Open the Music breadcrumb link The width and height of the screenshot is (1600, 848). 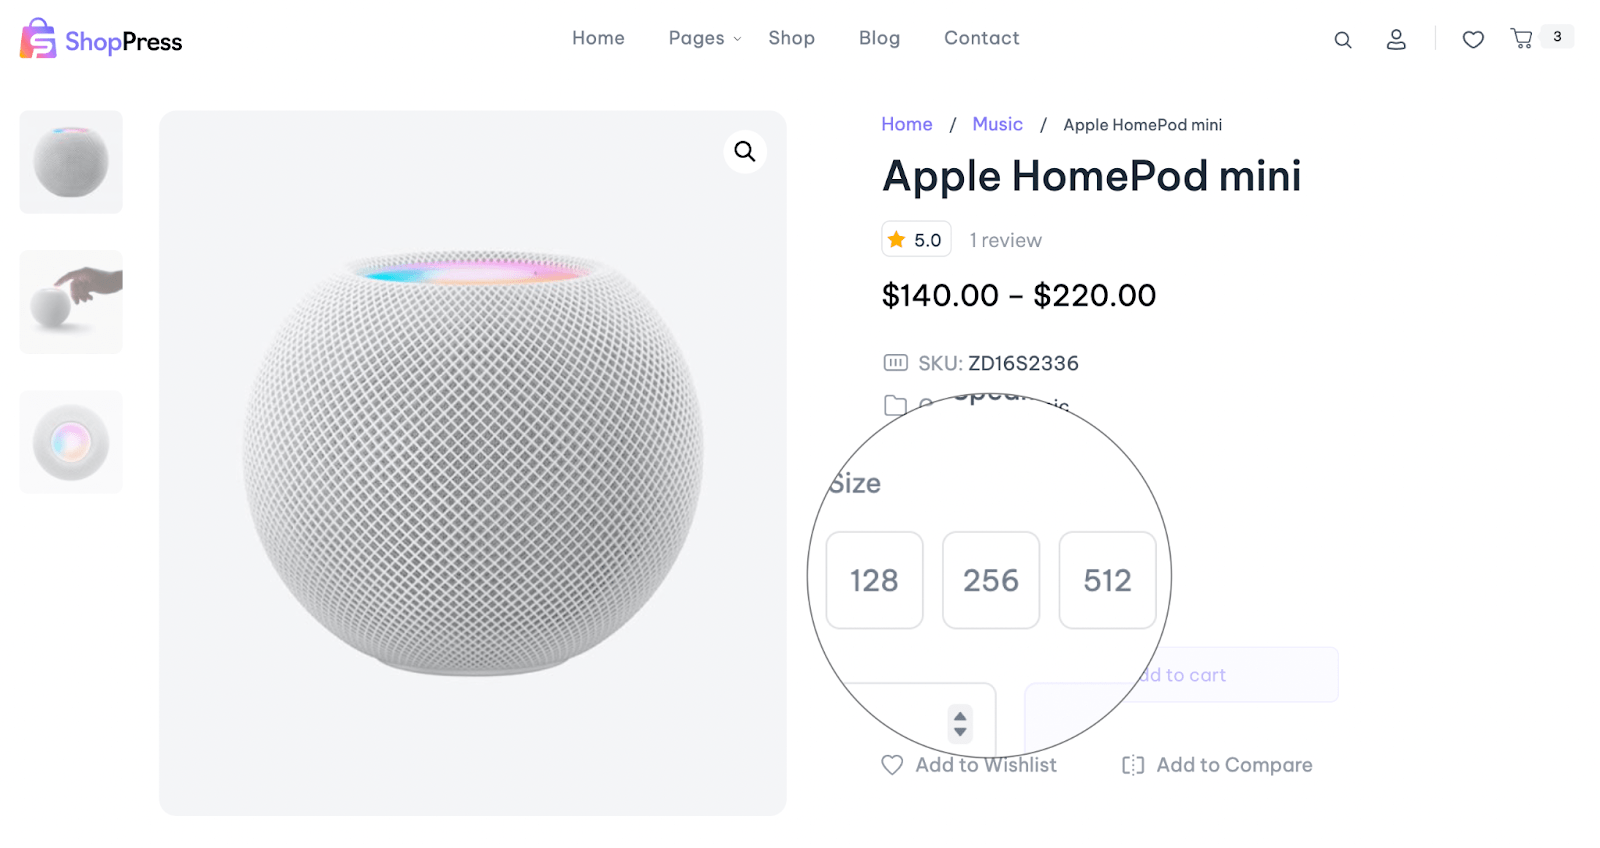tap(997, 124)
